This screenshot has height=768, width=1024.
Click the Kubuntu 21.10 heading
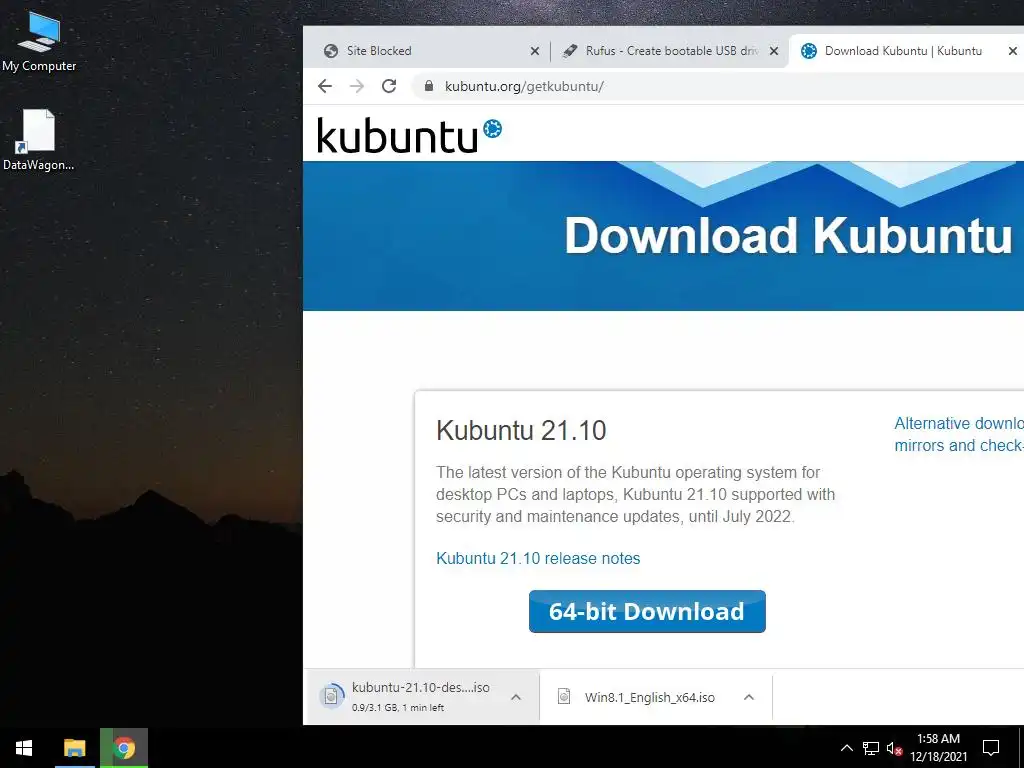coord(521,431)
